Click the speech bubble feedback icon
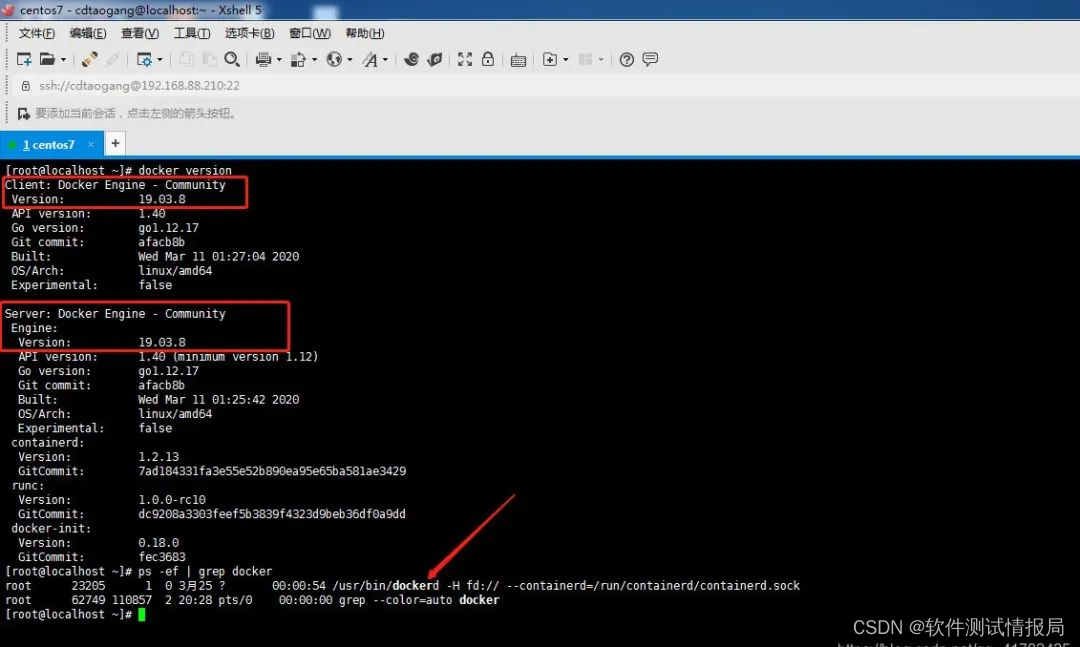Viewport: 1080px width, 647px height. [x=650, y=59]
